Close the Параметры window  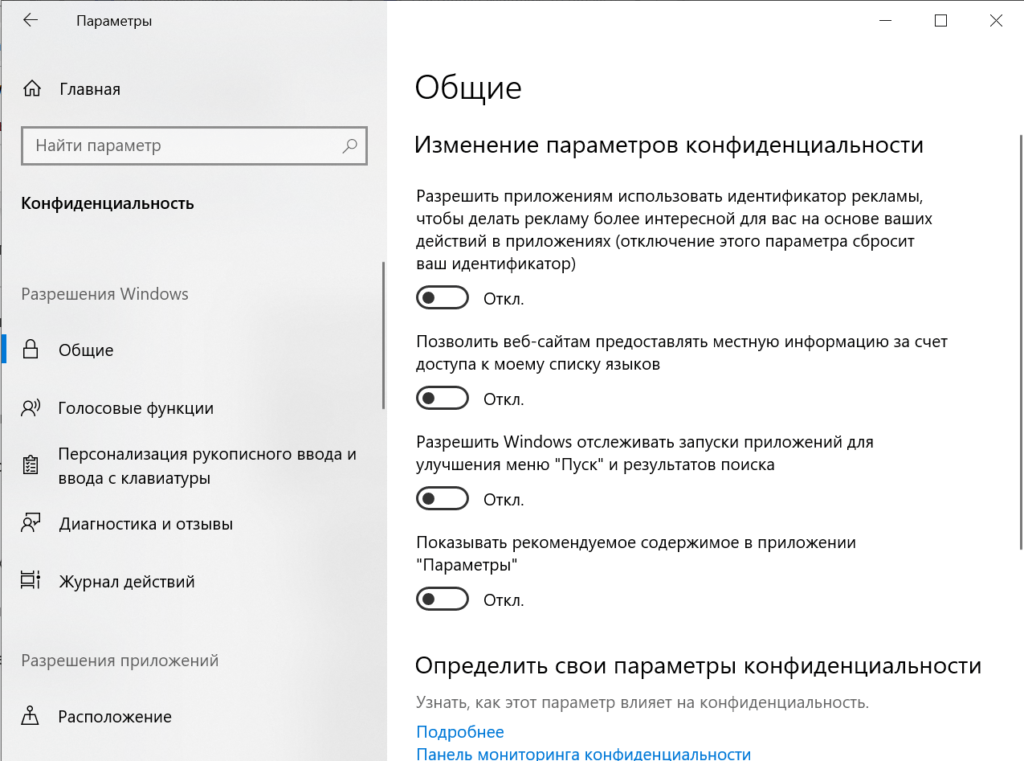[x=996, y=20]
